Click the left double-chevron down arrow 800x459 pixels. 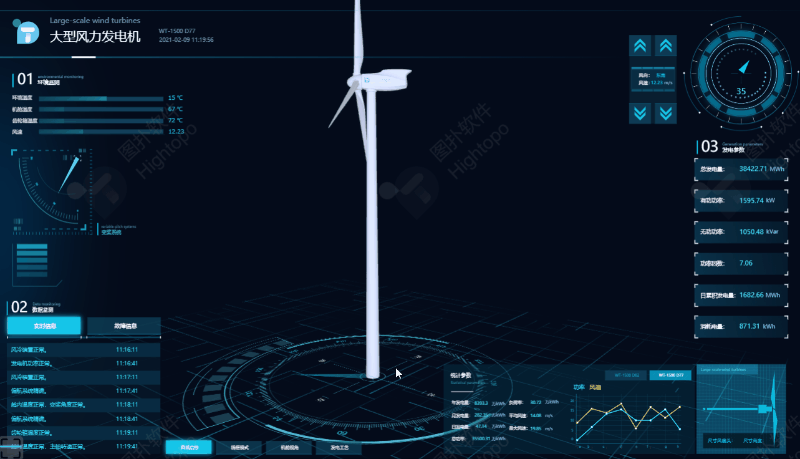641,112
